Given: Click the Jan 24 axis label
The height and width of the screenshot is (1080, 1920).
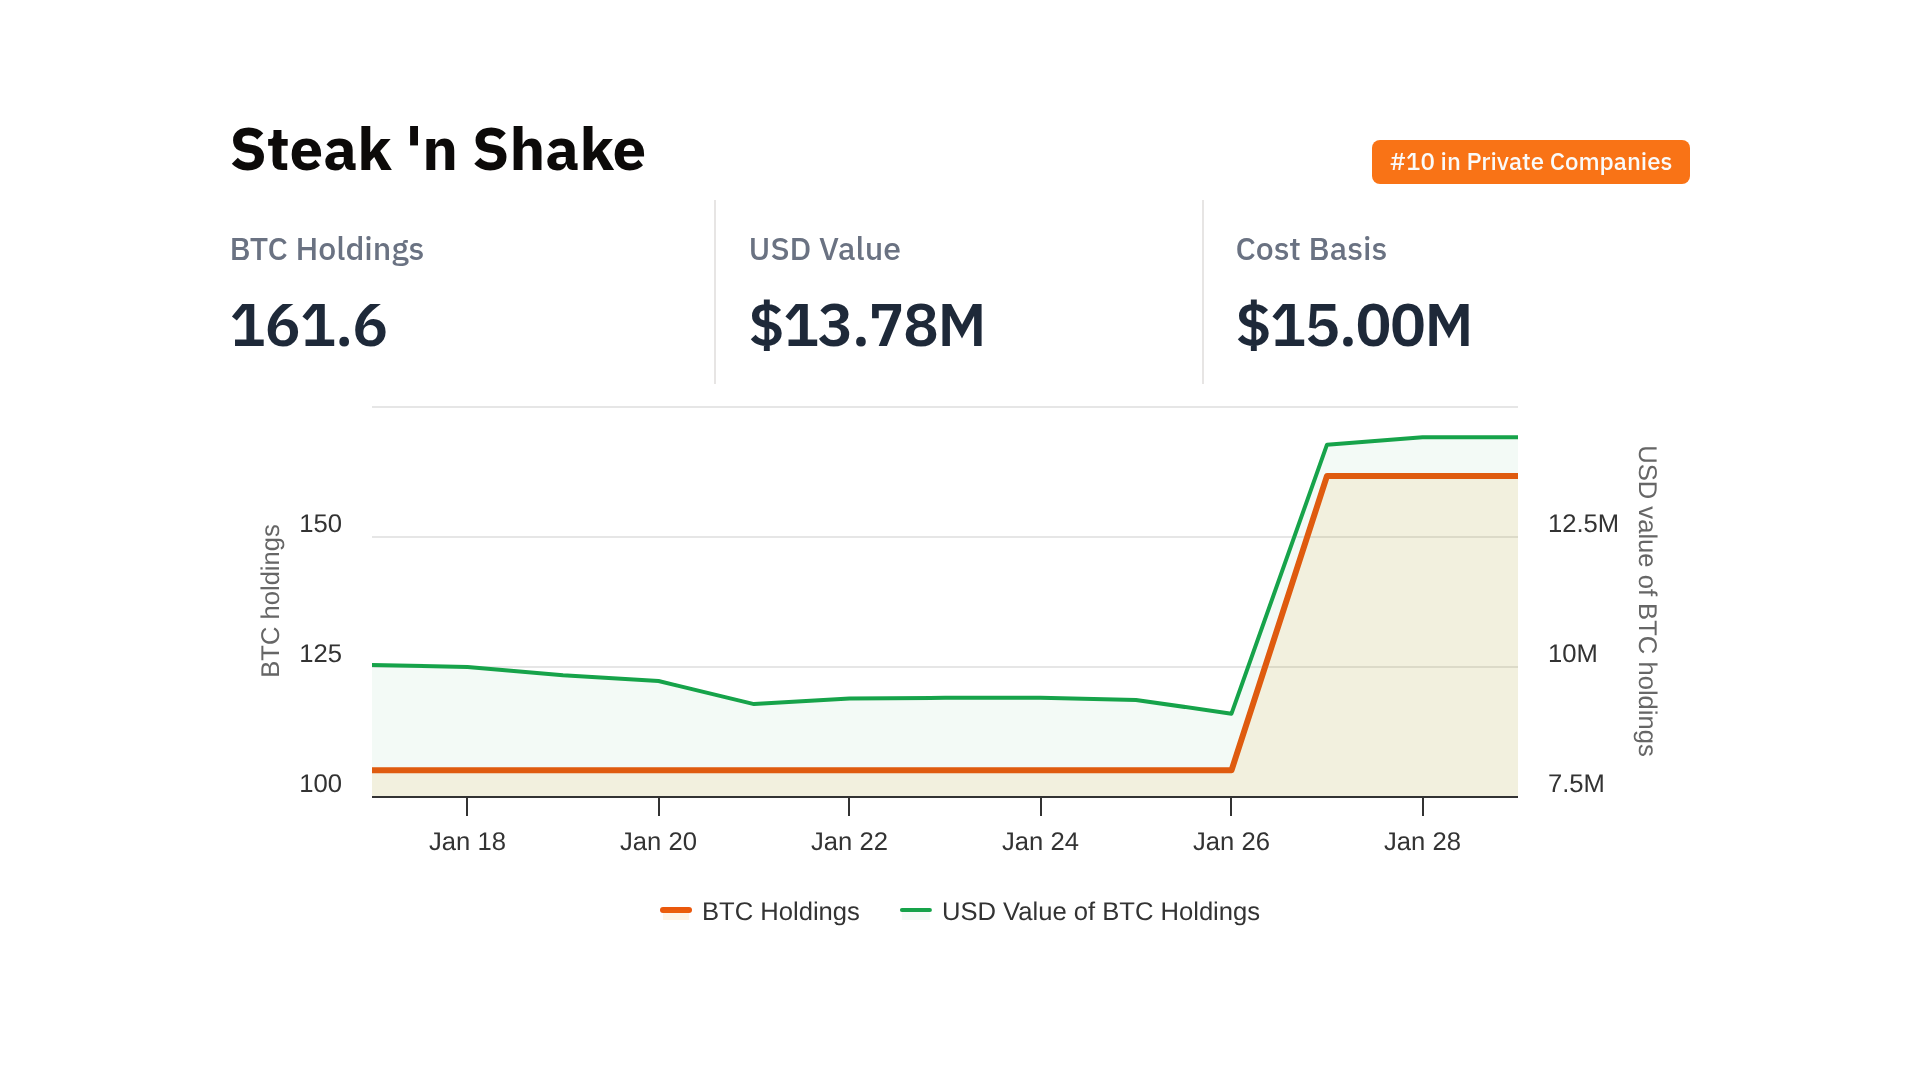Looking at the screenshot, I should pyautogui.click(x=1040, y=841).
